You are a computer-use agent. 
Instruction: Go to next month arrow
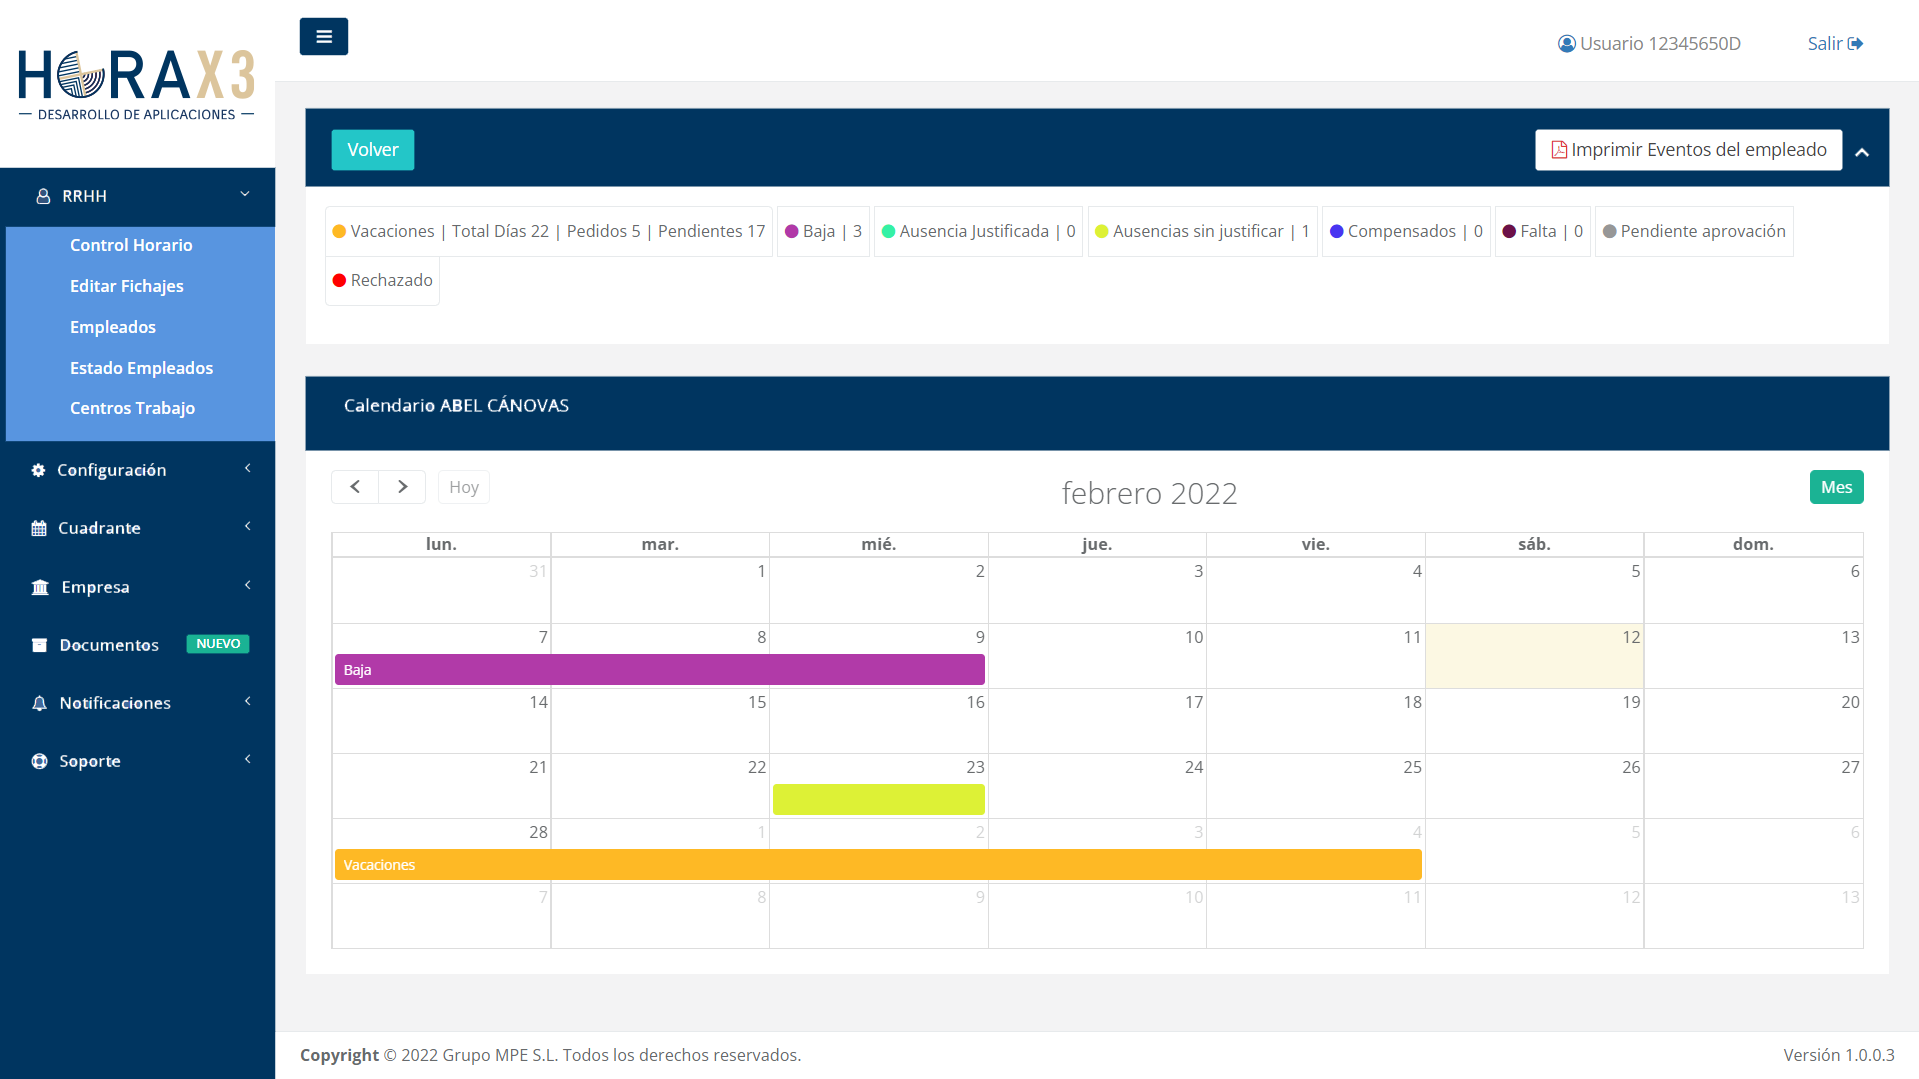point(402,487)
